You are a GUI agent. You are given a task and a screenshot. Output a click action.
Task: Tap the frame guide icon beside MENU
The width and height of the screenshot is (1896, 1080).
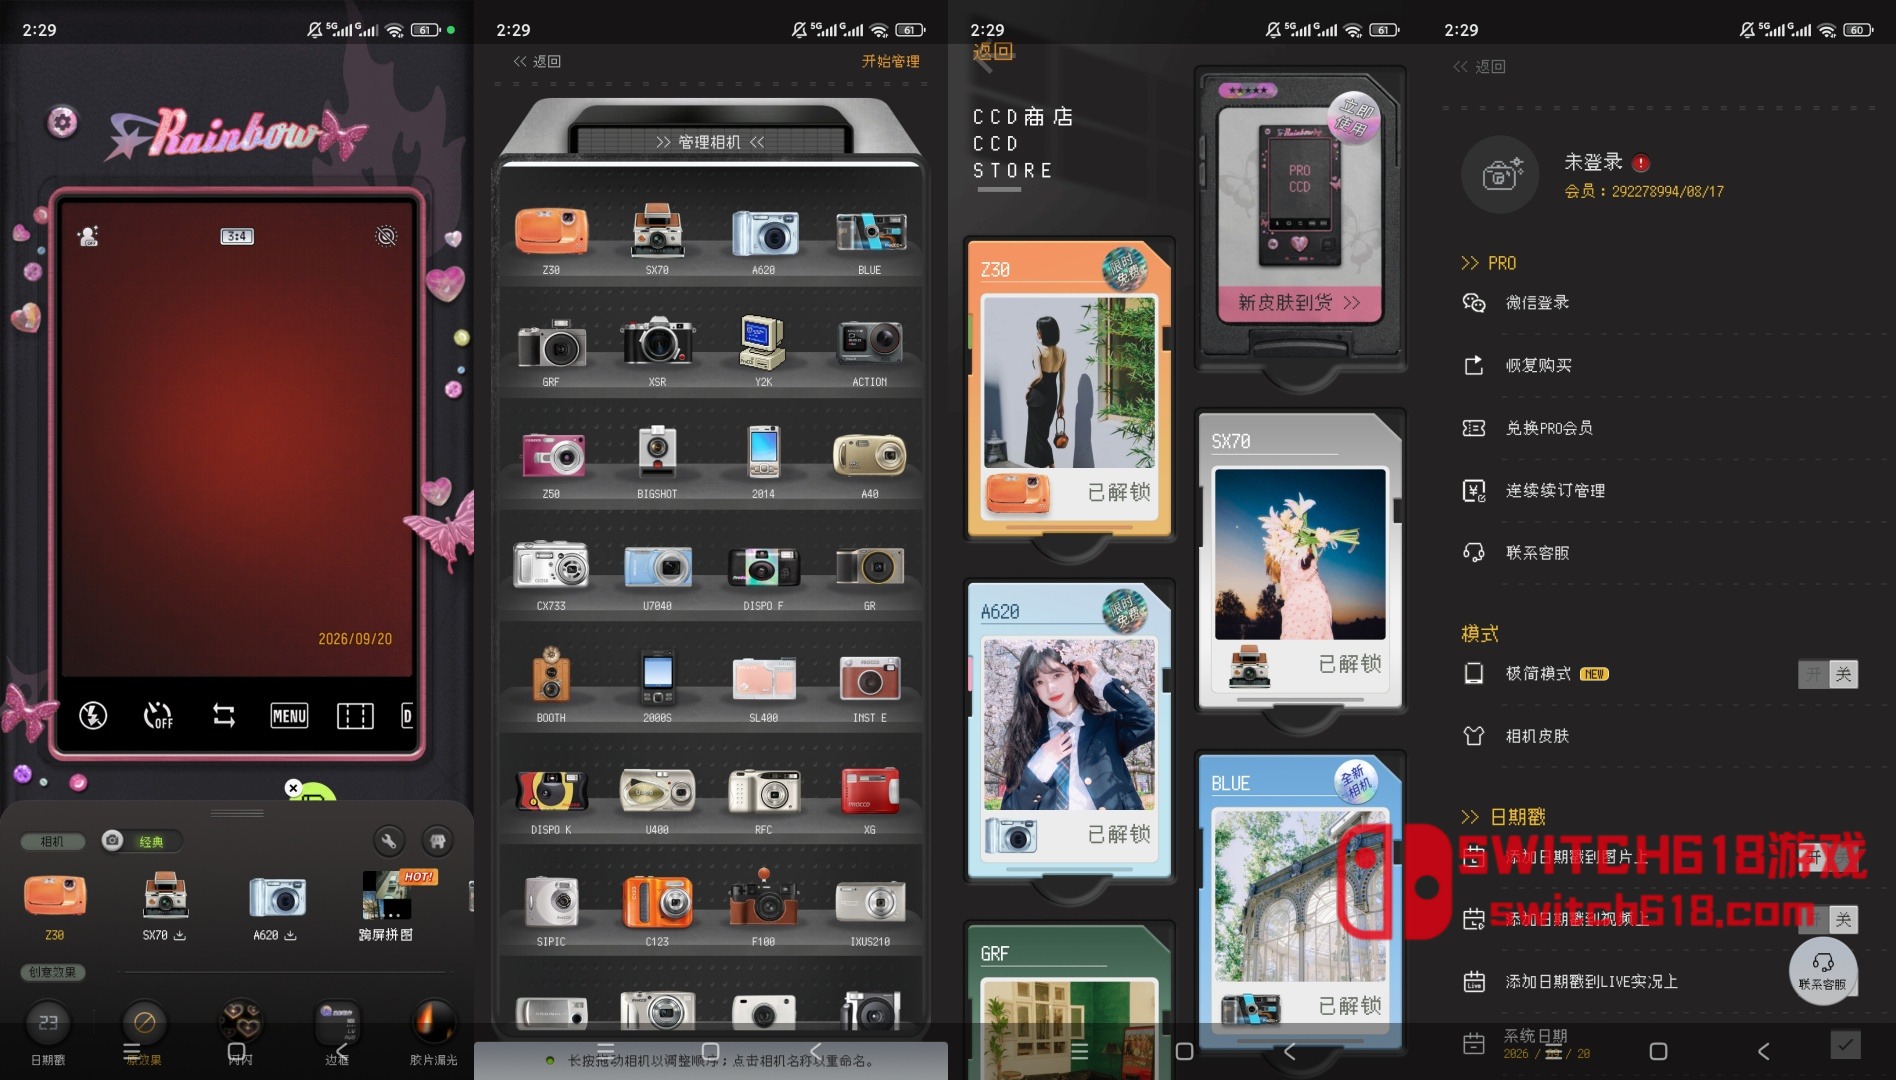[x=355, y=715]
